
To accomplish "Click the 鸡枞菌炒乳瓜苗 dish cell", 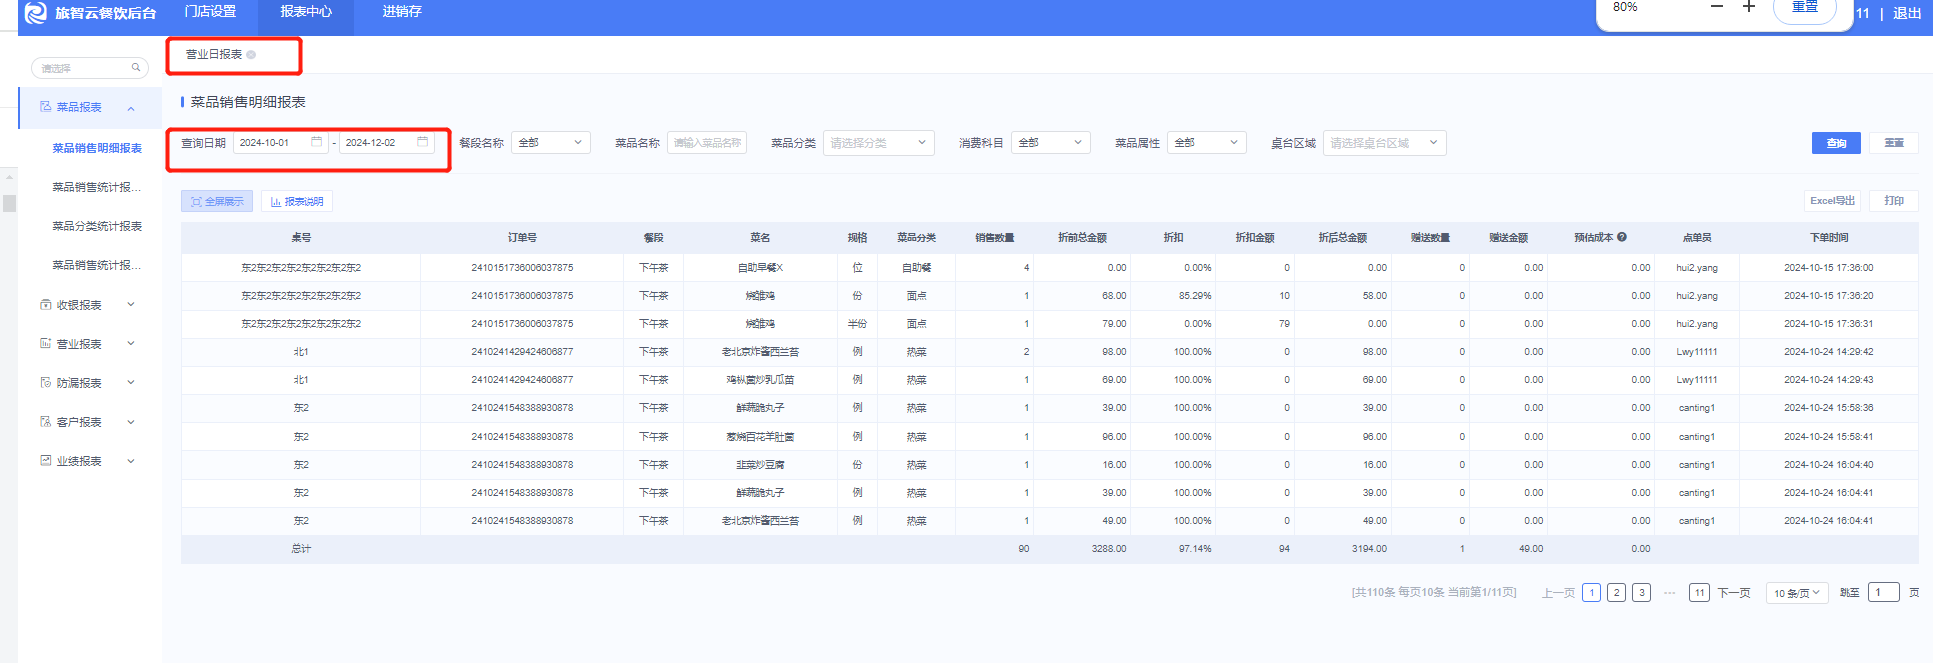I will (760, 380).
